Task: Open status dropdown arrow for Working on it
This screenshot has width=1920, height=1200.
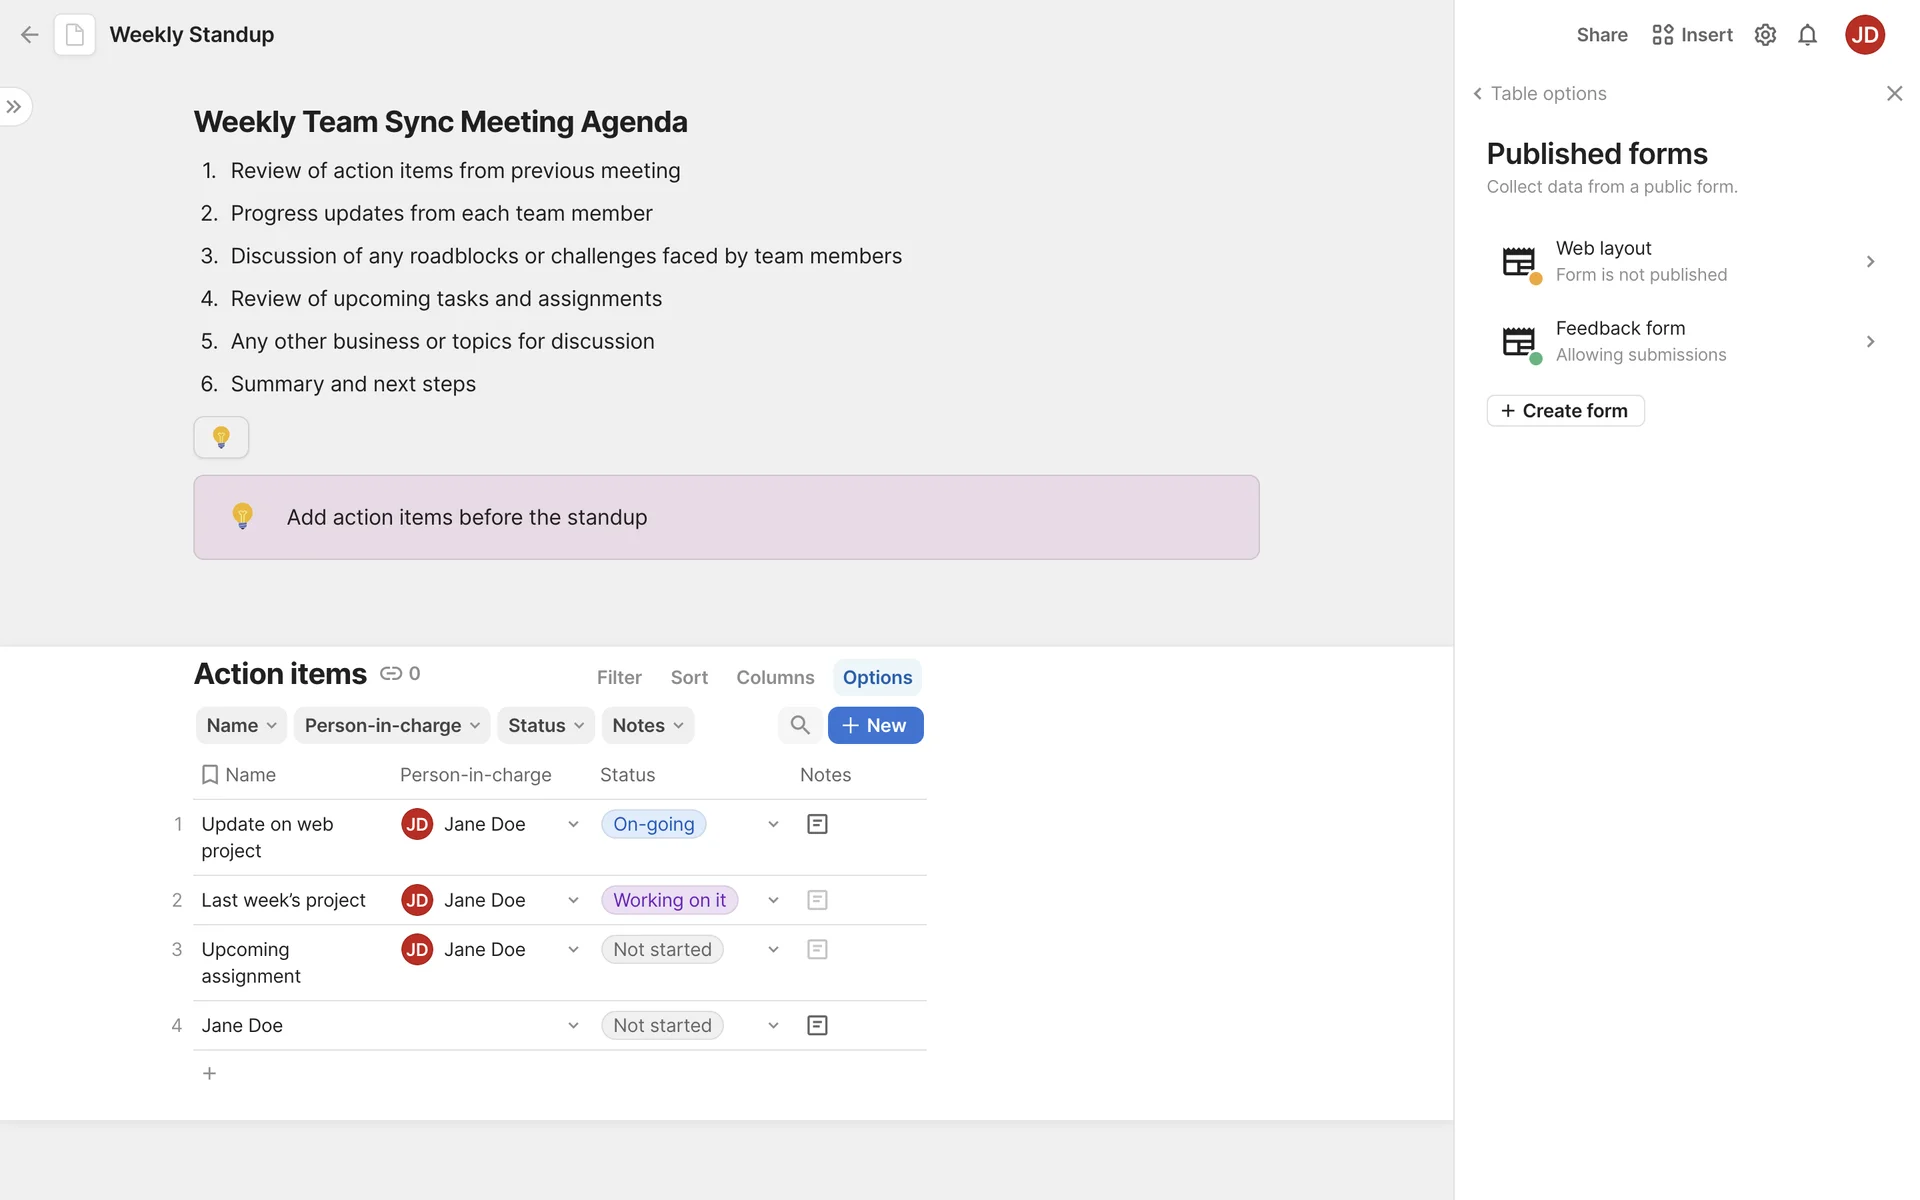Action: tap(773, 900)
